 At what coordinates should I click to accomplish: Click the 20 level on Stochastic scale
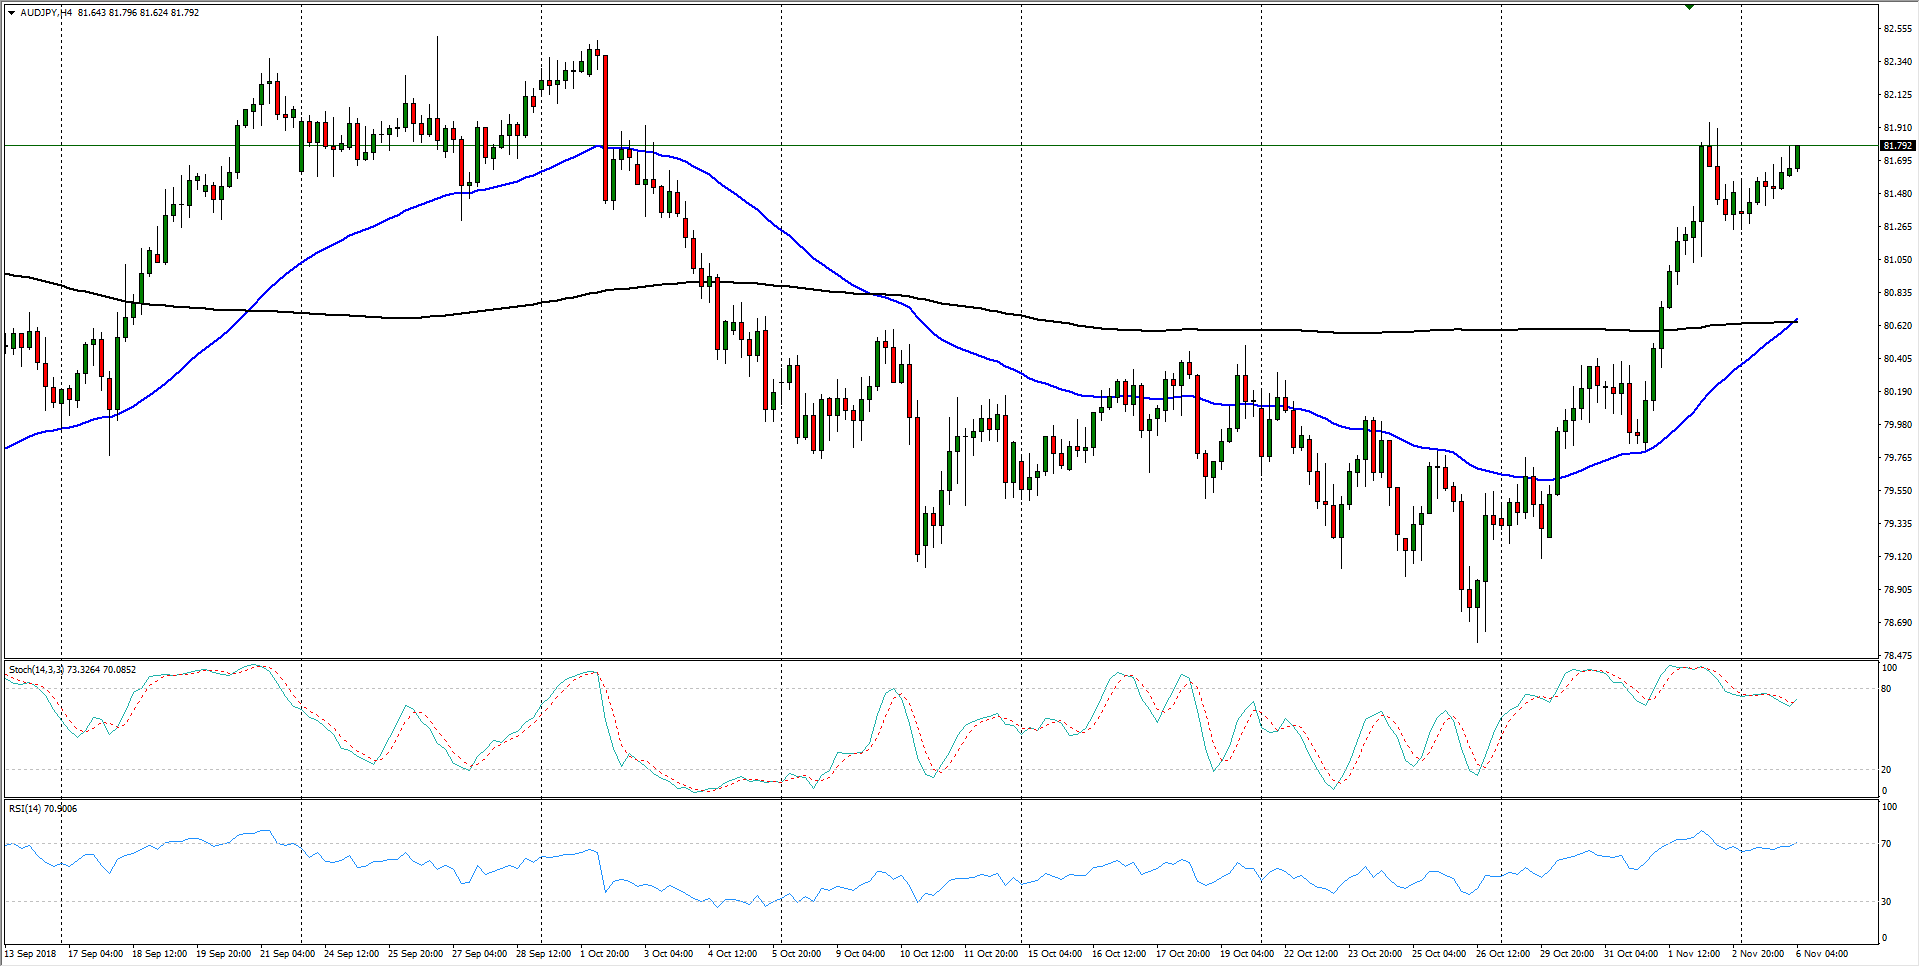click(1886, 770)
